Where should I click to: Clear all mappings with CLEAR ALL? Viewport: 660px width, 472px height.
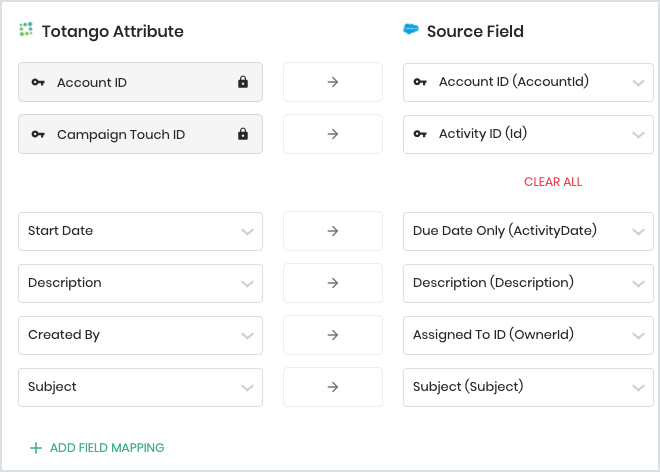pyautogui.click(x=553, y=182)
